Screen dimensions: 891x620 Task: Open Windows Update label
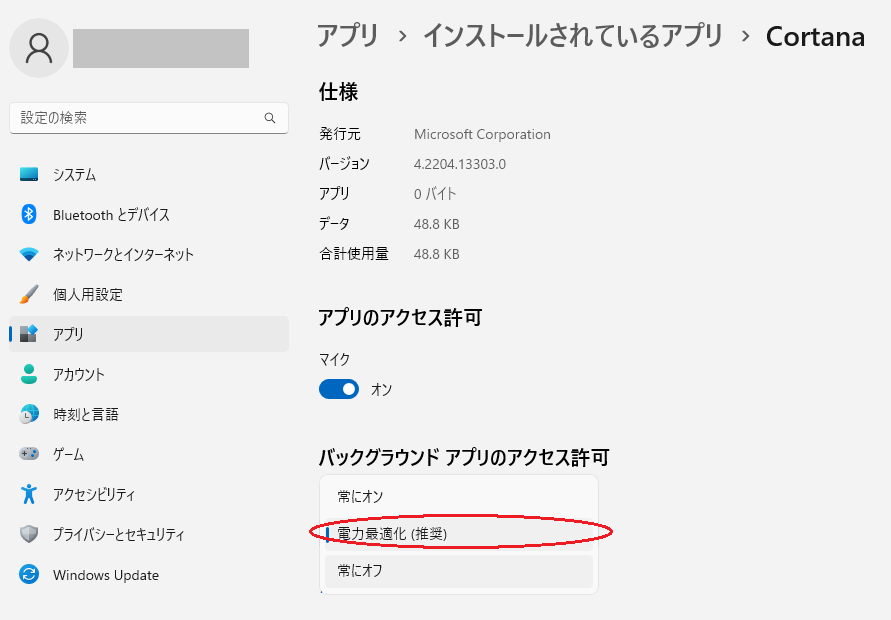tap(106, 575)
